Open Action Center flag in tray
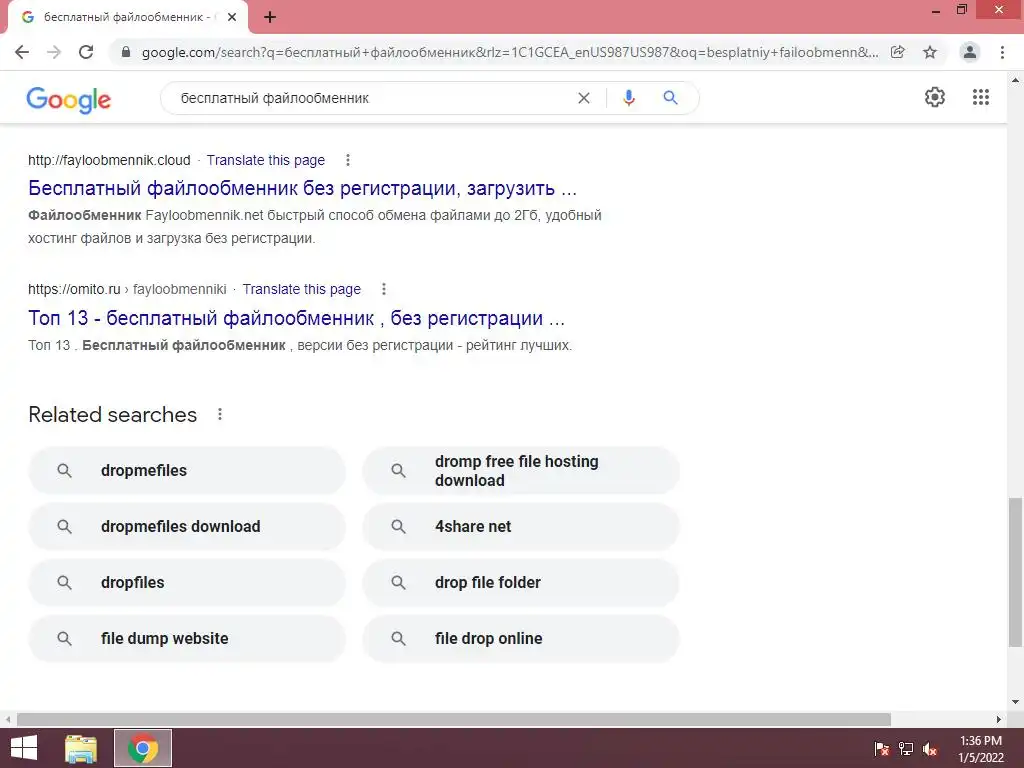 882,749
